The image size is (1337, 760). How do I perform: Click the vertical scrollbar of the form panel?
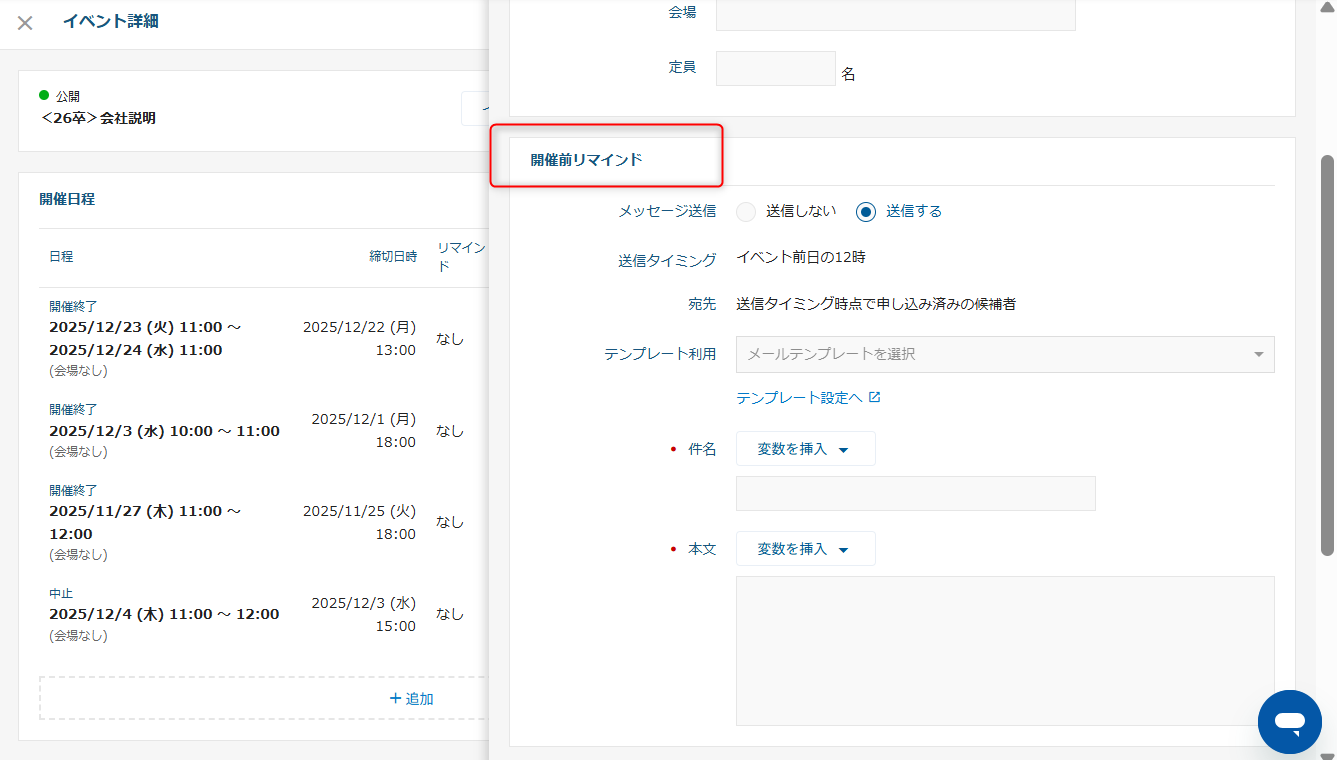pyautogui.click(x=1327, y=350)
